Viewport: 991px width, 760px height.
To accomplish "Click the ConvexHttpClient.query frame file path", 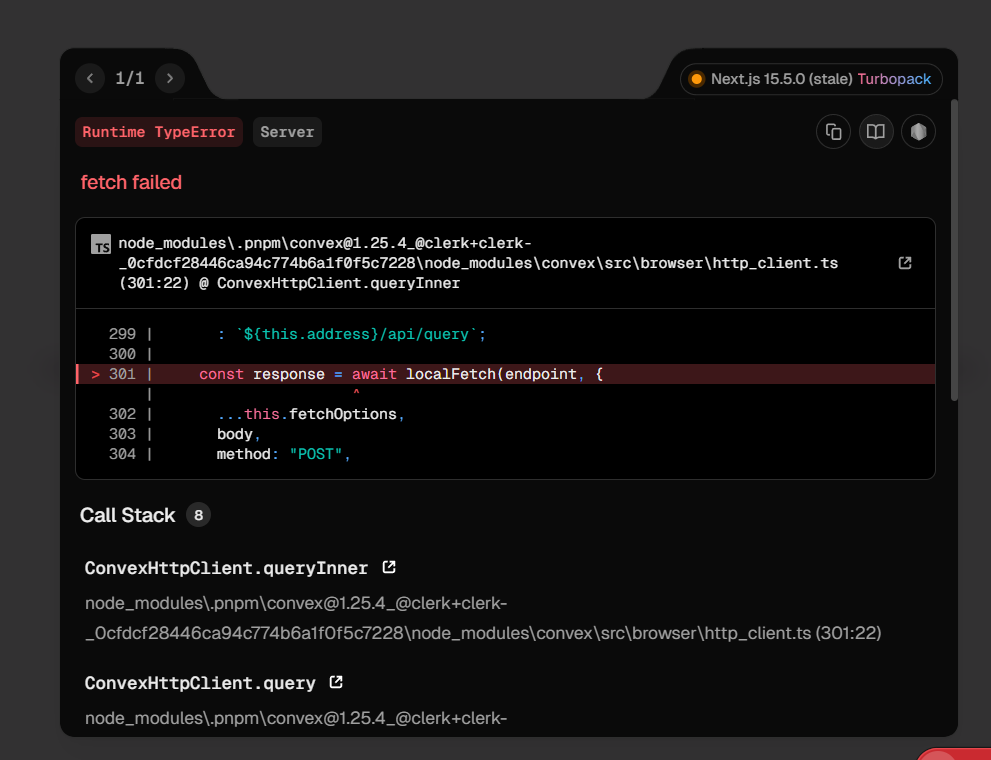I will [296, 718].
